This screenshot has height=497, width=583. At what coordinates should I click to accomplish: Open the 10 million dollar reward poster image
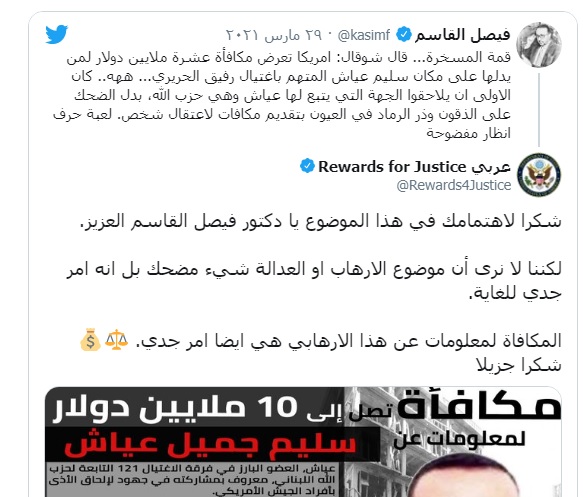pyautogui.click(x=303, y=442)
